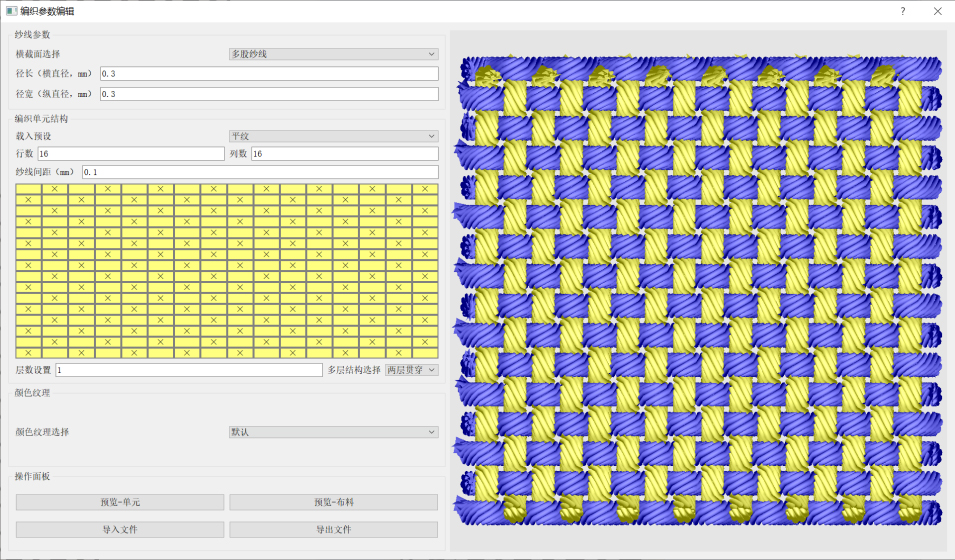955x560 pixels.
Task: Expand the 颜色纹理选择 dropdown showing 默认
Action: pos(333,432)
